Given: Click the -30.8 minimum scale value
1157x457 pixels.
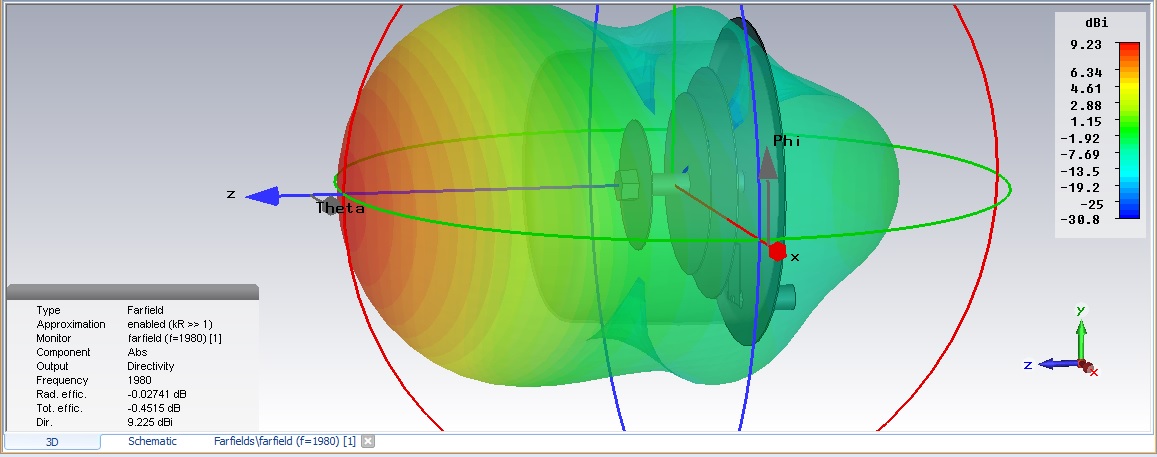Looking at the screenshot, I should click(x=1081, y=219).
